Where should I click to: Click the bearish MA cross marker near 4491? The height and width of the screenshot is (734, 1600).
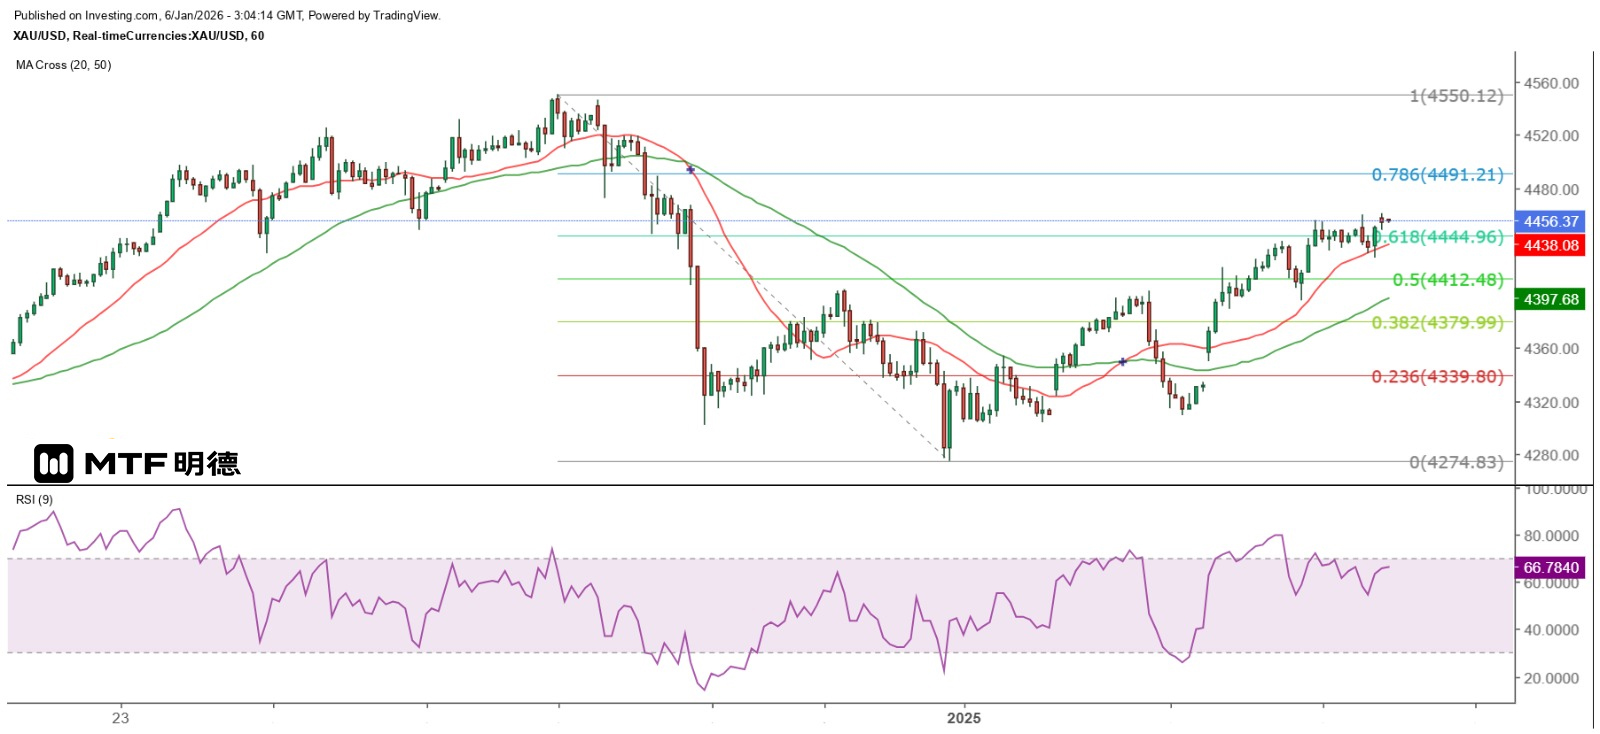click(690, 170)
